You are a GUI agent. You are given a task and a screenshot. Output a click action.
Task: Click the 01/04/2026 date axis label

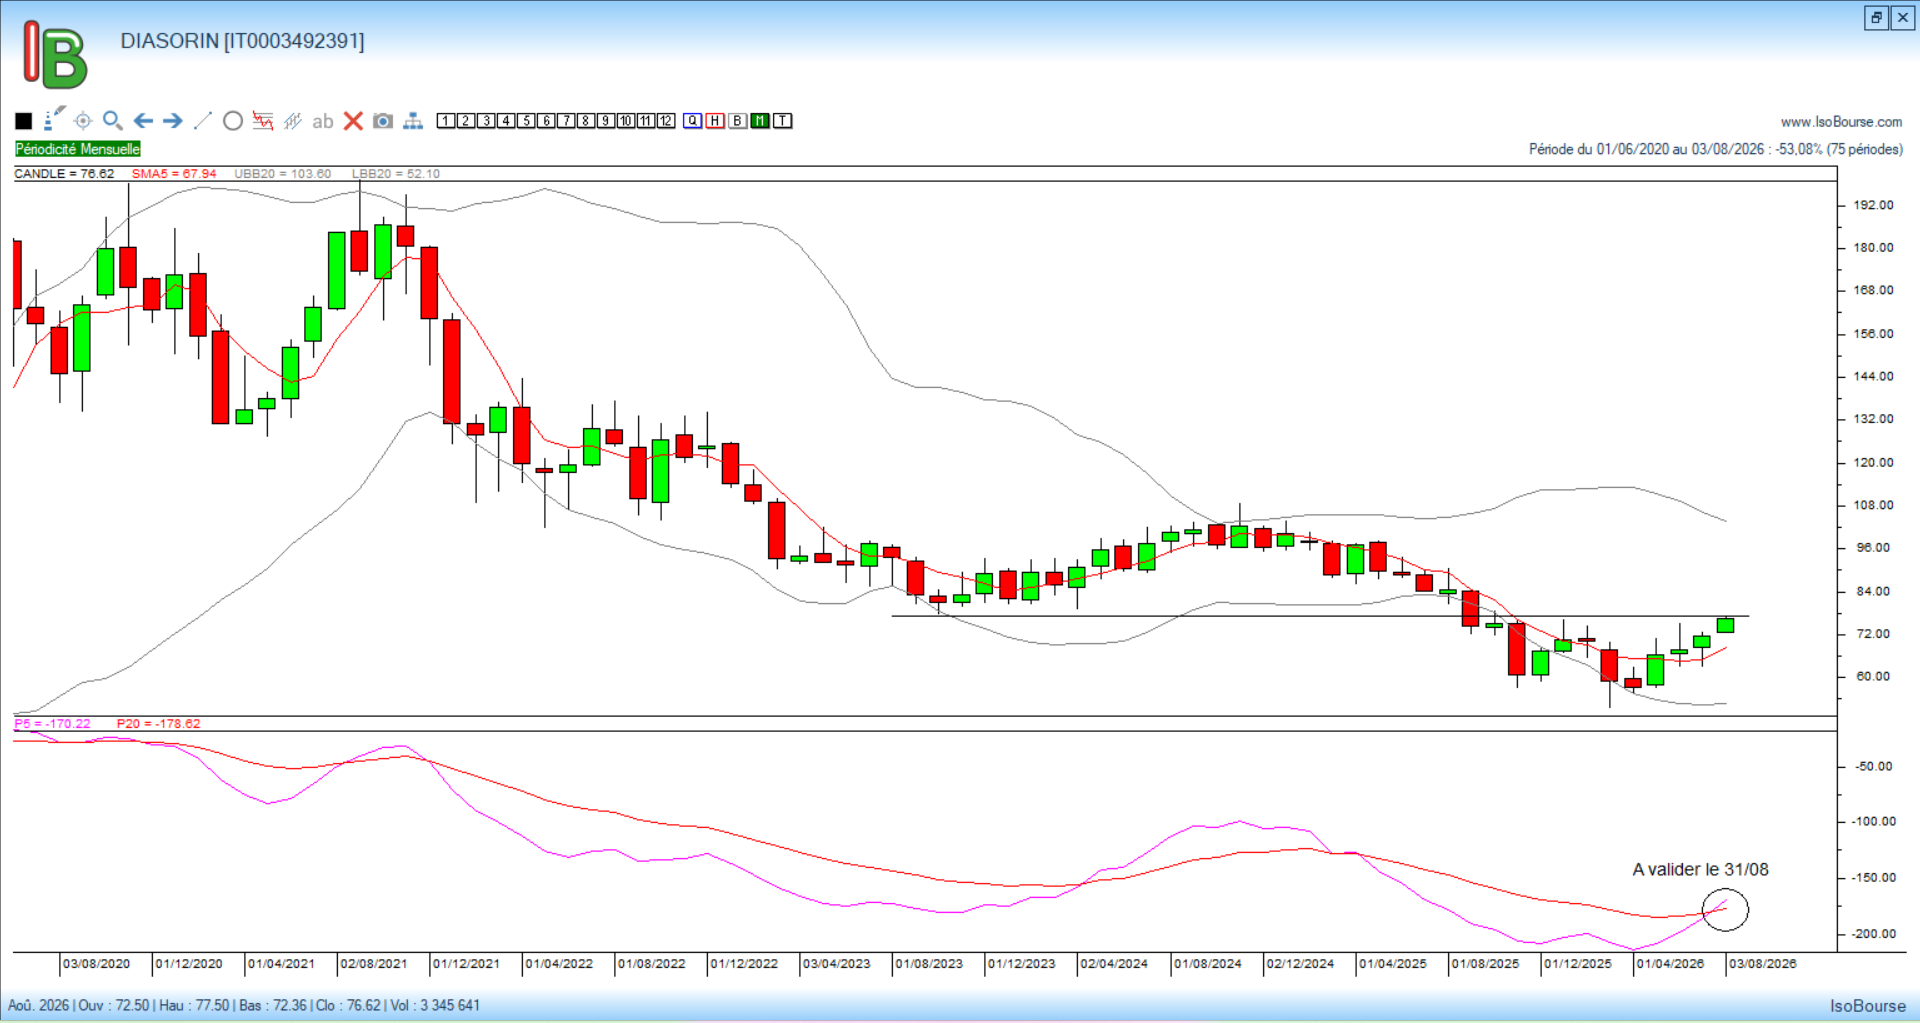tap(1670, 964)
